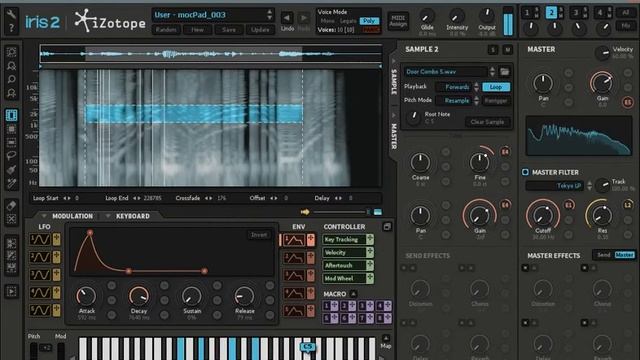Click the zoom out magnifier icon
640x360 pixels.
(x=11, y=93)
